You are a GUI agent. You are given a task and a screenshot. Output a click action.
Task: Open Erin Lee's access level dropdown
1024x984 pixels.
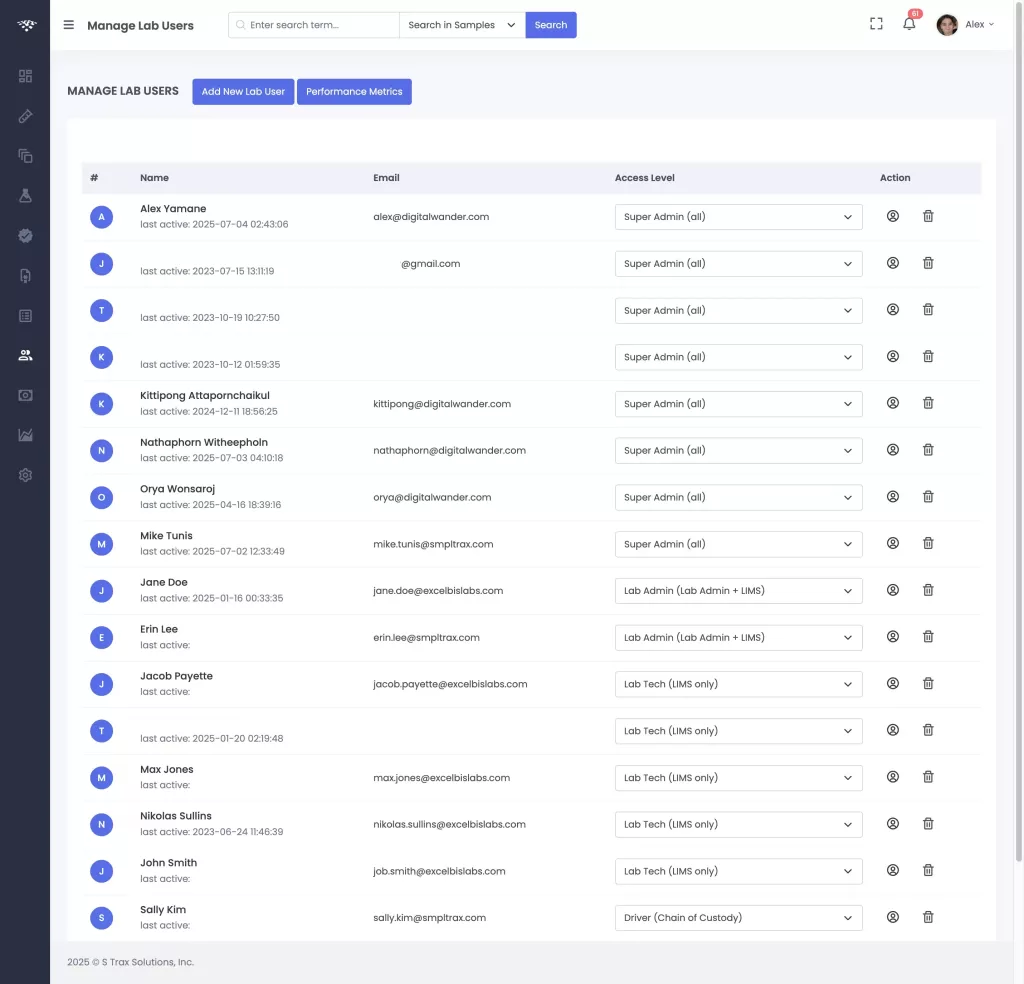[x=738, y=638]
